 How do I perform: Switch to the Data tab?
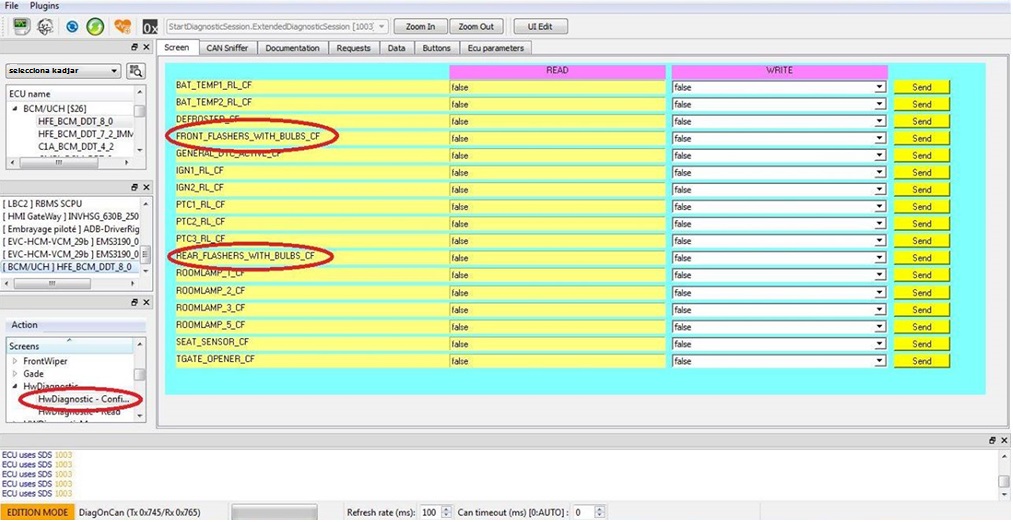click(x=397, y=48)
